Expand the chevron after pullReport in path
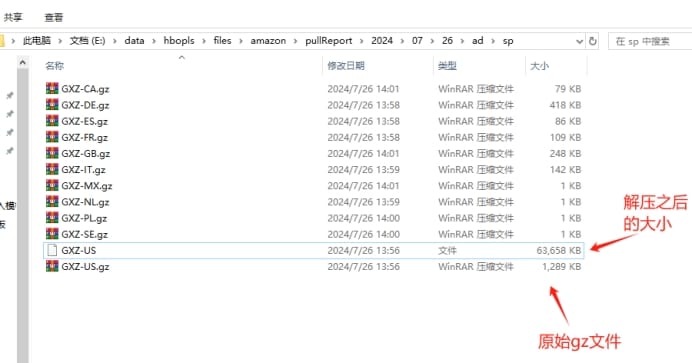The width and height of the screenshot is (692, 363). [361, 41]
